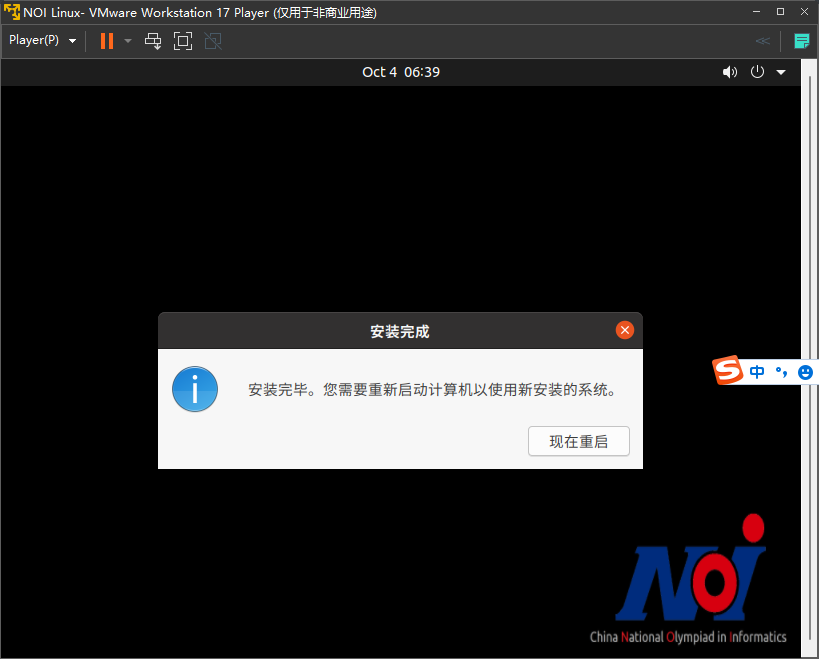This screenshot has height=659, width=819.
Task: Close the 安装完成 dialog with orange X
Action: (624, 331)
